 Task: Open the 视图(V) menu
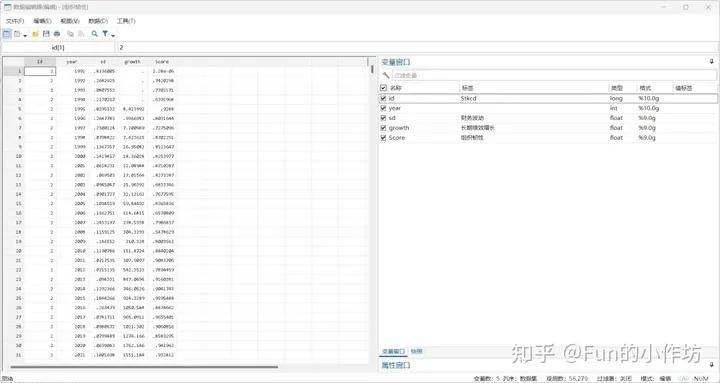click(x=70, y=21)
